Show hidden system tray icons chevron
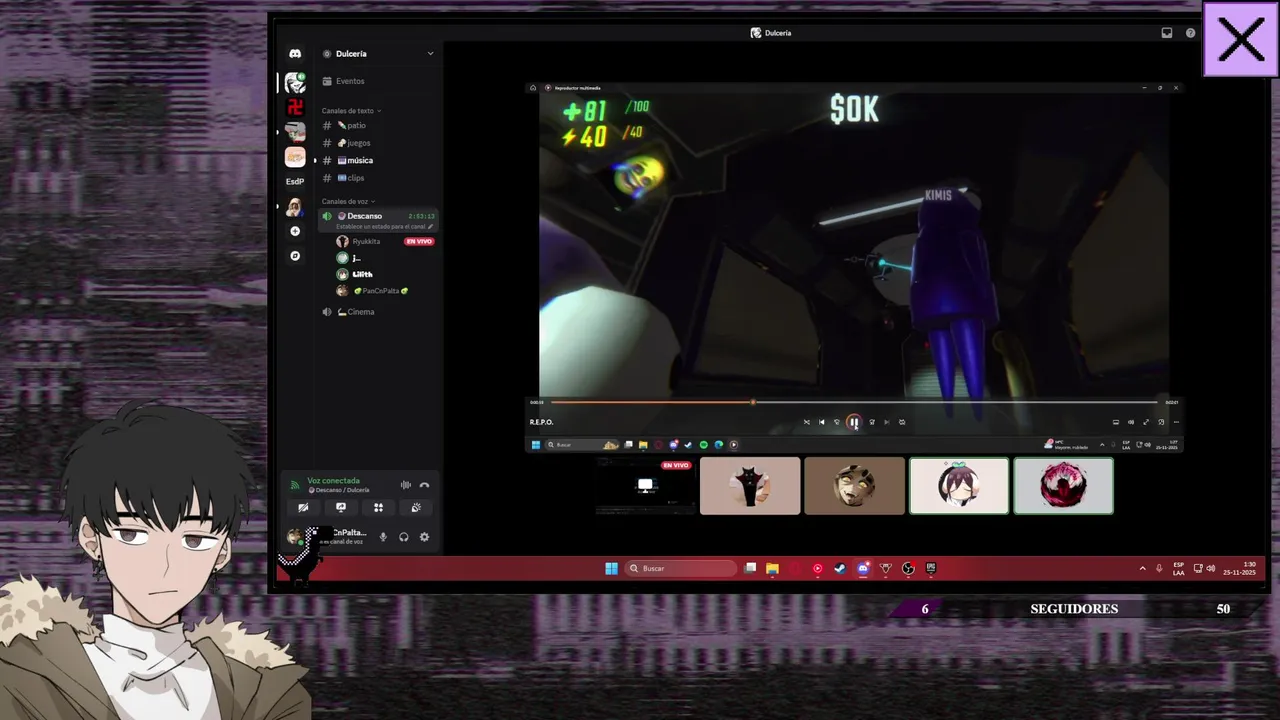Image resolution: width=1280 pixels, height=720 pixels. pyautogui.click(x=1142, y=568)
